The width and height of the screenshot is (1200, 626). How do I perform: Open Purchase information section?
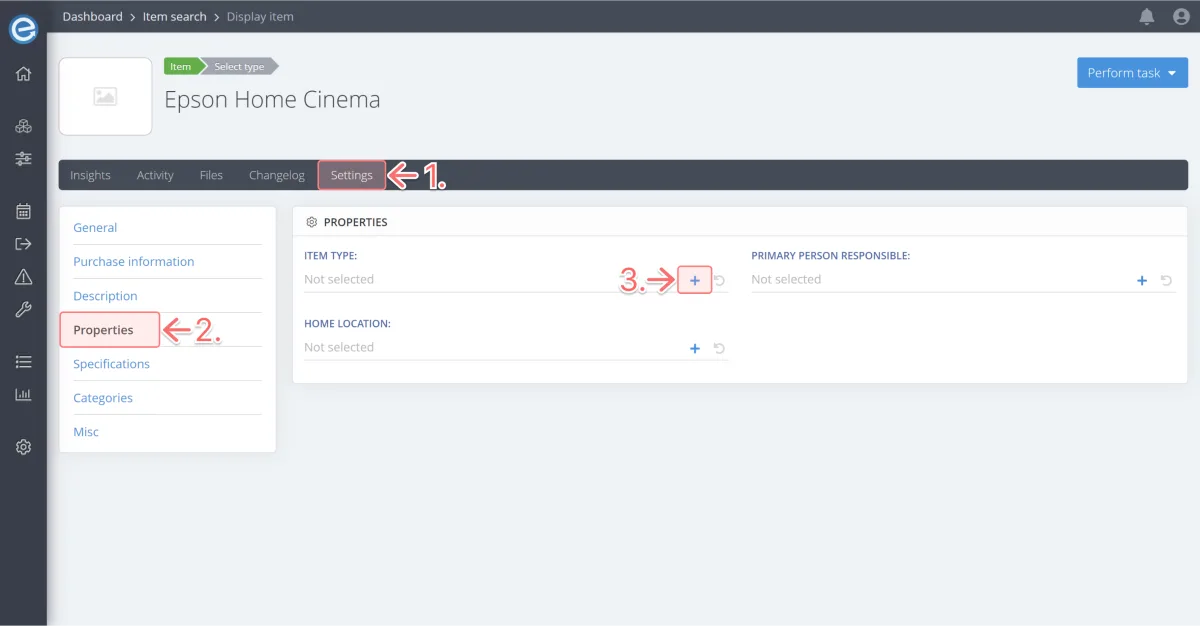click(134, 262)
